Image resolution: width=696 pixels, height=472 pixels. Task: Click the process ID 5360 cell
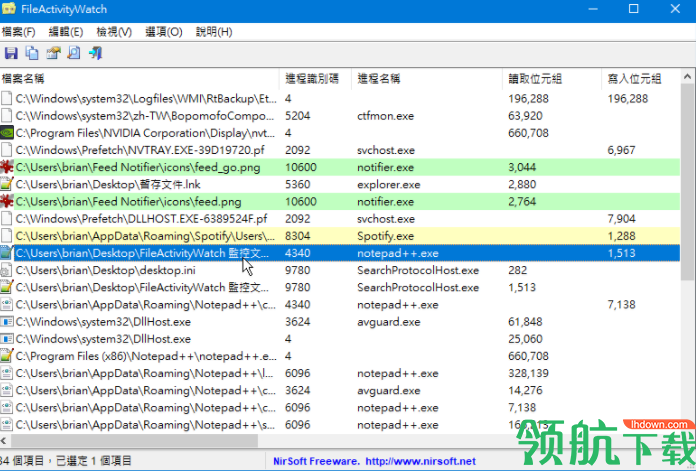[x=297, y=185]
